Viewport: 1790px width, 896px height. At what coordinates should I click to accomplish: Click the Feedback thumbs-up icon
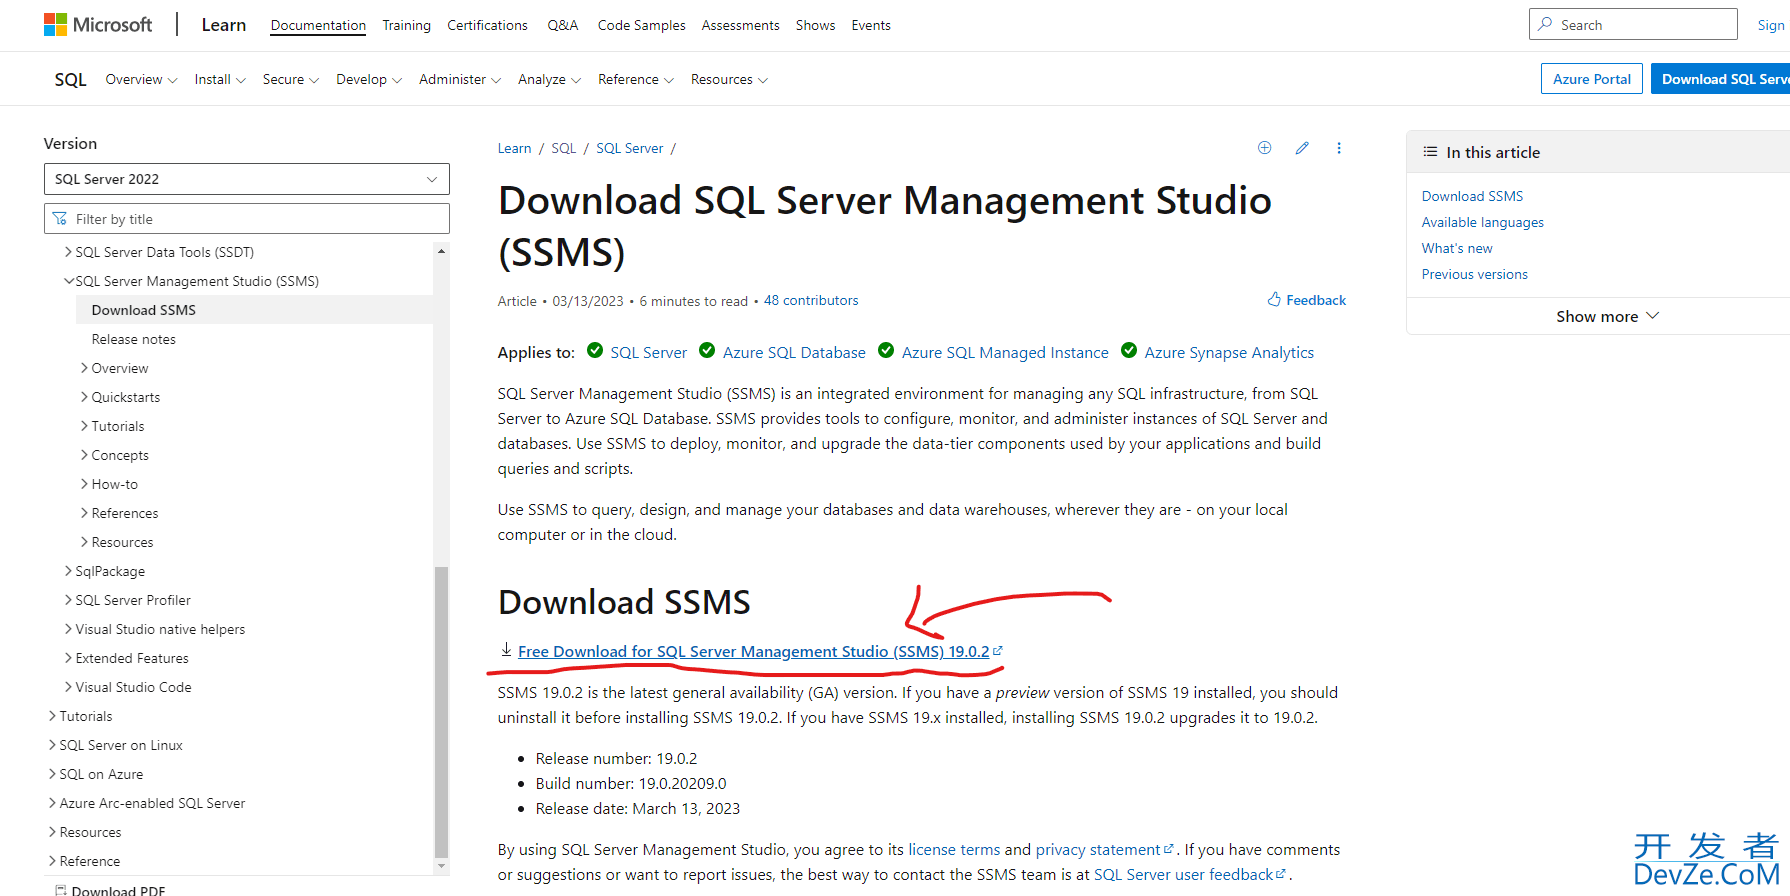[1274, 300]
